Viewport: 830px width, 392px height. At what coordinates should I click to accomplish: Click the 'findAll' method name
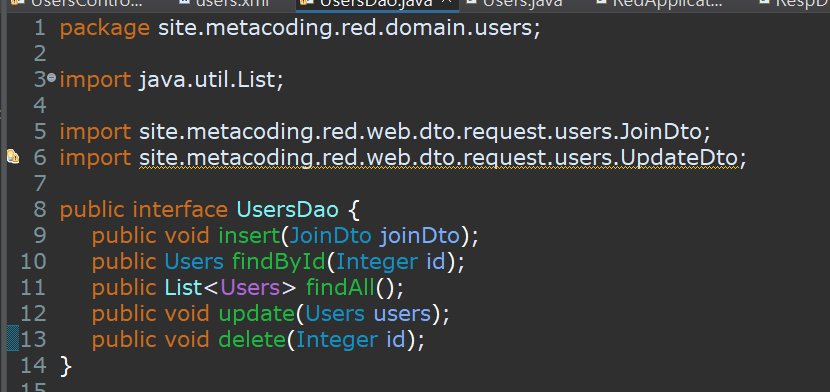[340, 287]
